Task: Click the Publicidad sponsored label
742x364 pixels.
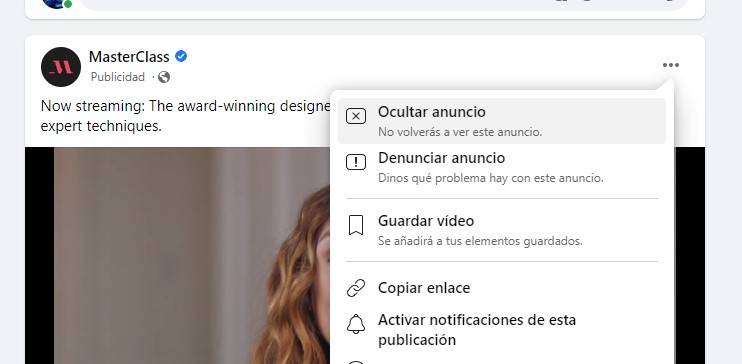Action: click(x=118, y=77)
